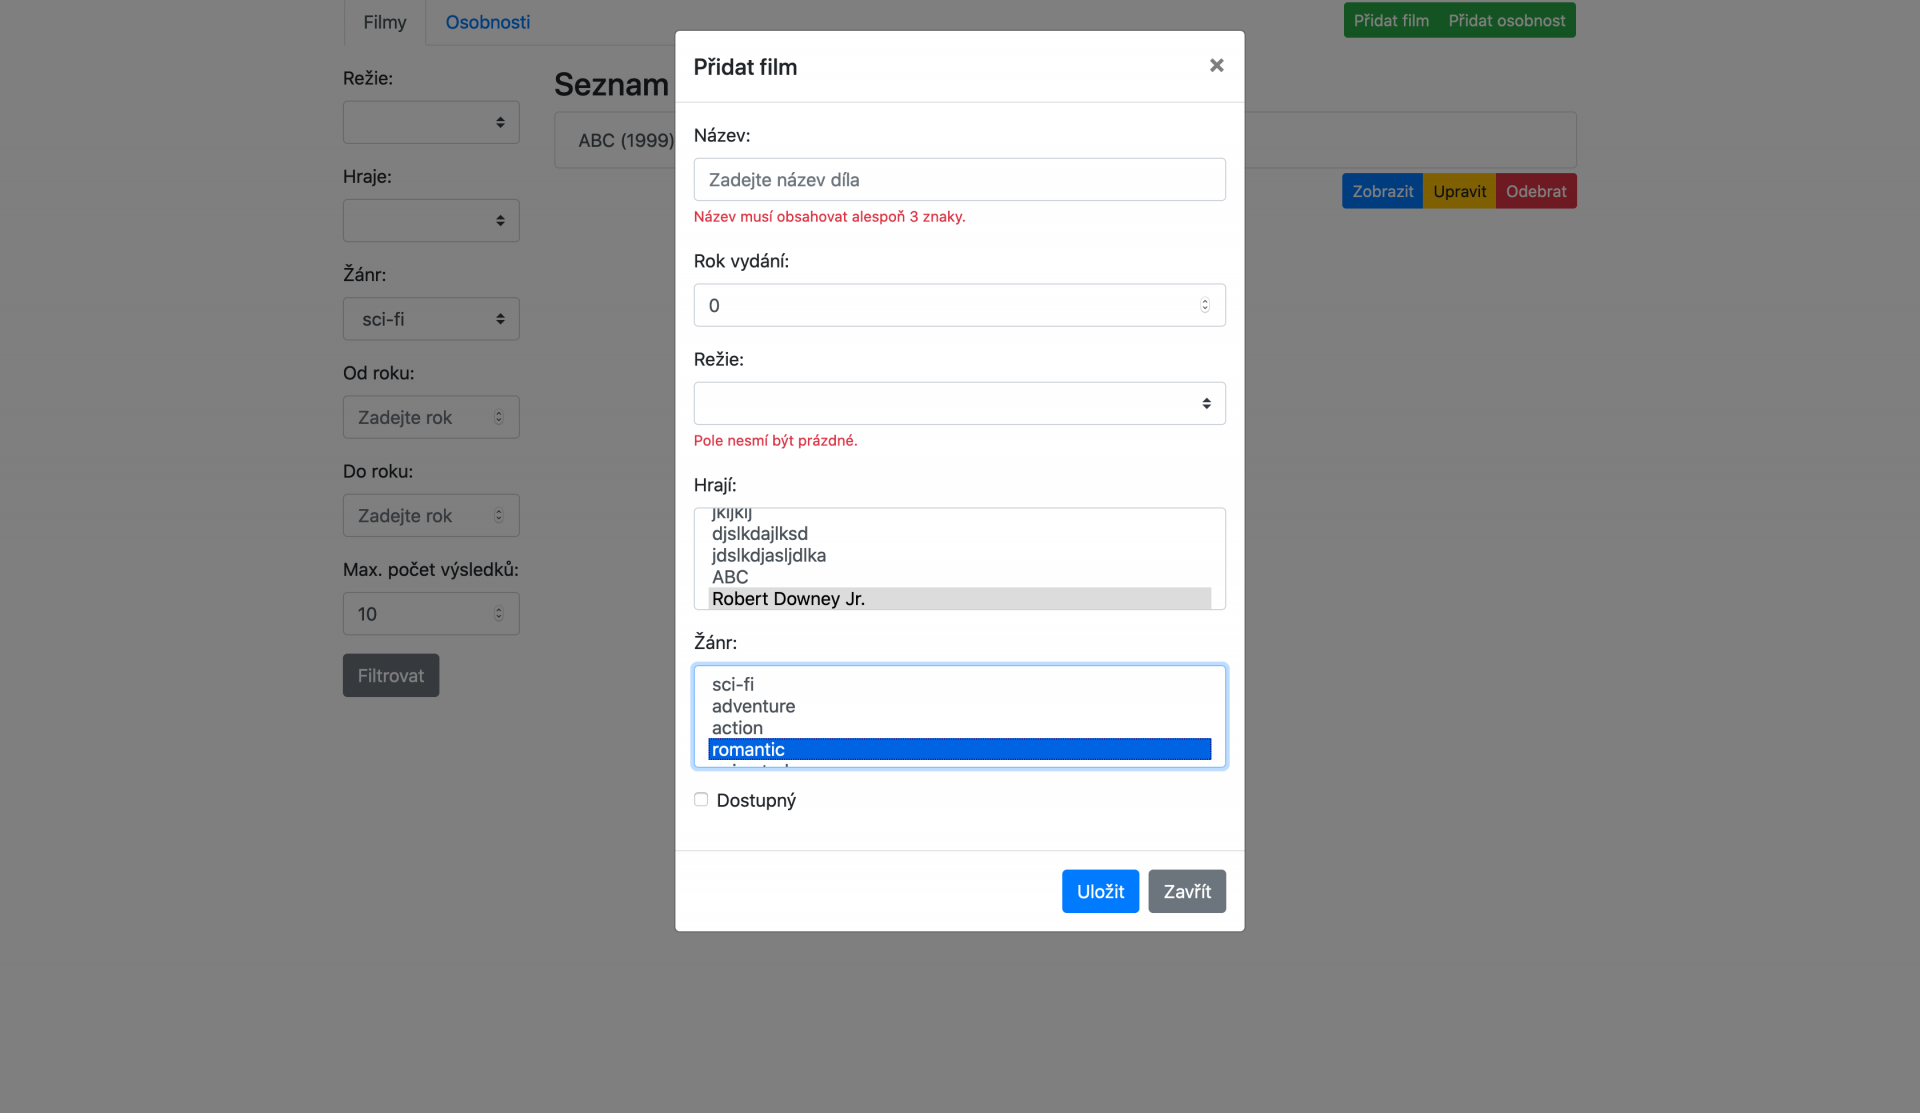The height and width of the screenshot is (1113, 1920).
Task: Click the Přidat osobnost button
Action: click(1506, 20)
